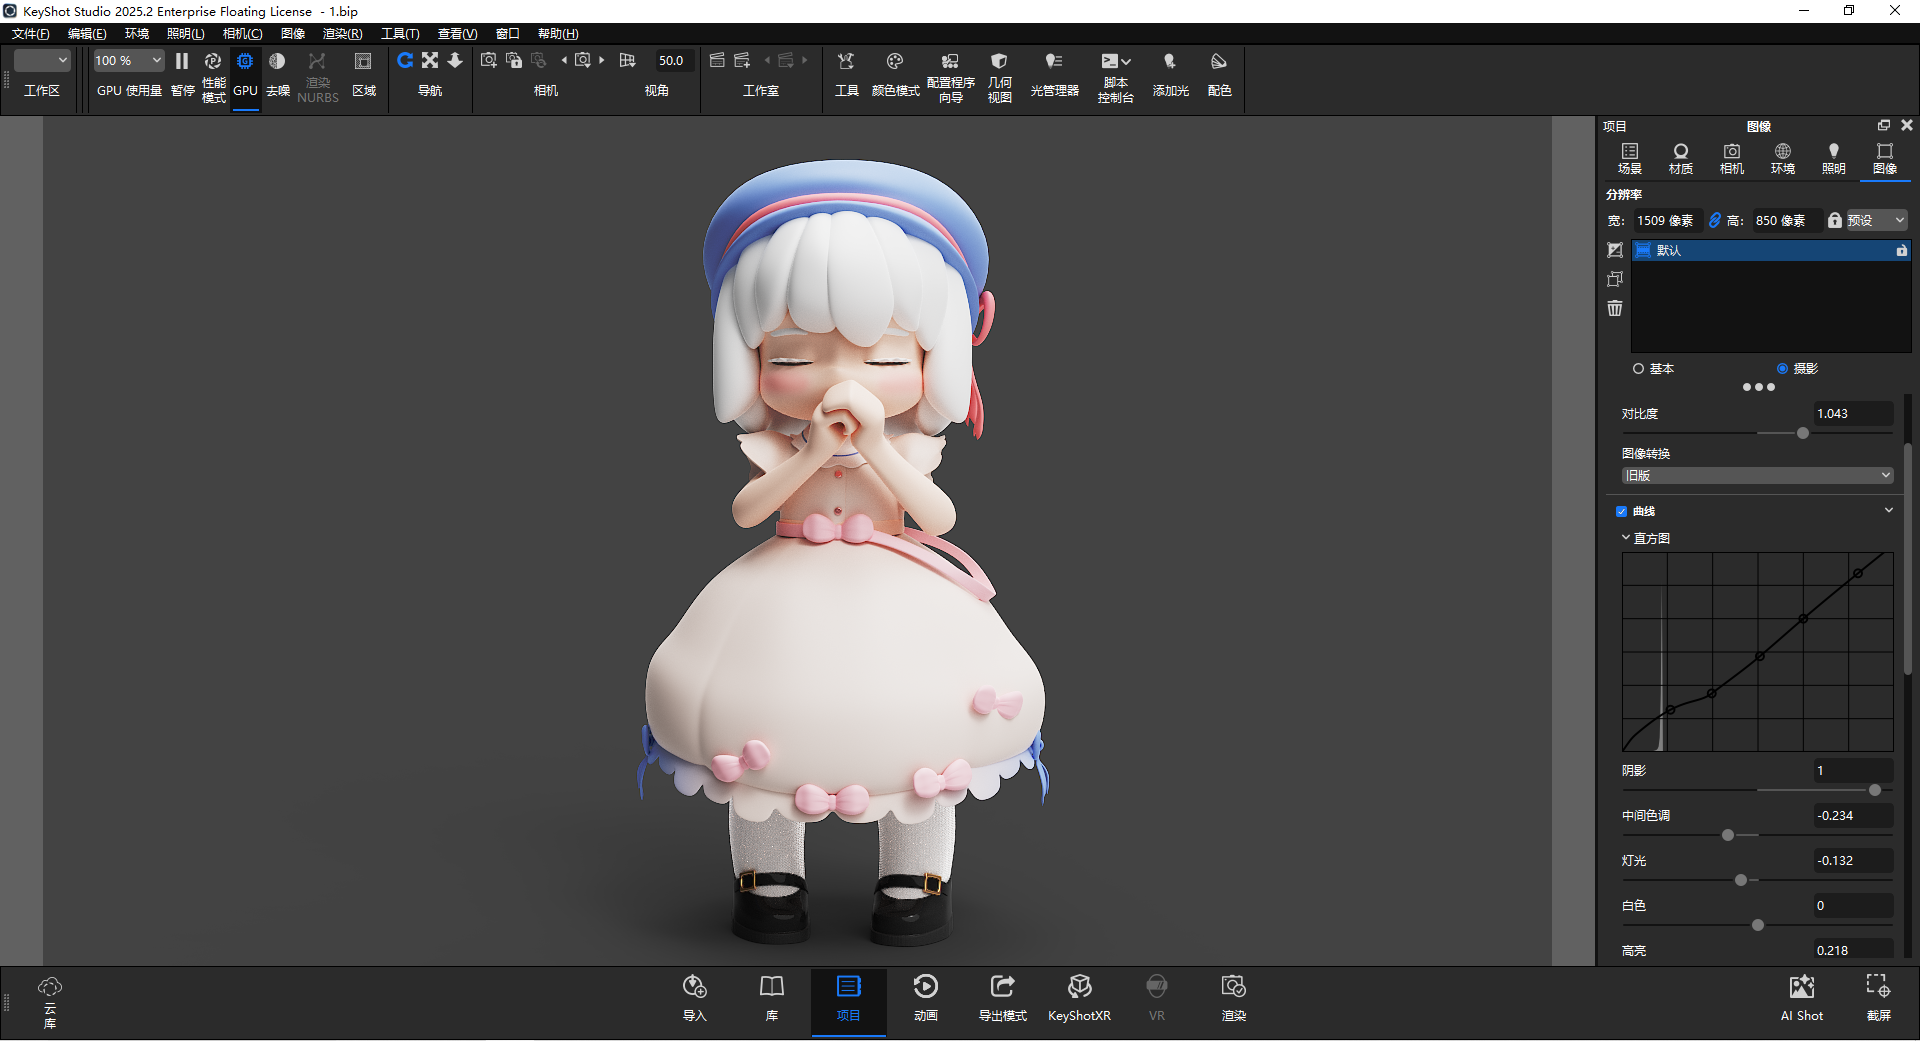Screen dimensions: 1920x1041
Task: Open the 渲染(R) menu
Action: (342, 34)
